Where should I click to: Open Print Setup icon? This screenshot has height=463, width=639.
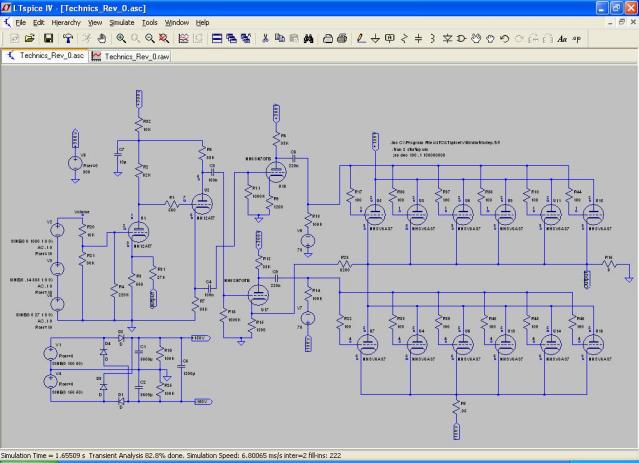pyautogui.click(x=328, y=39)
